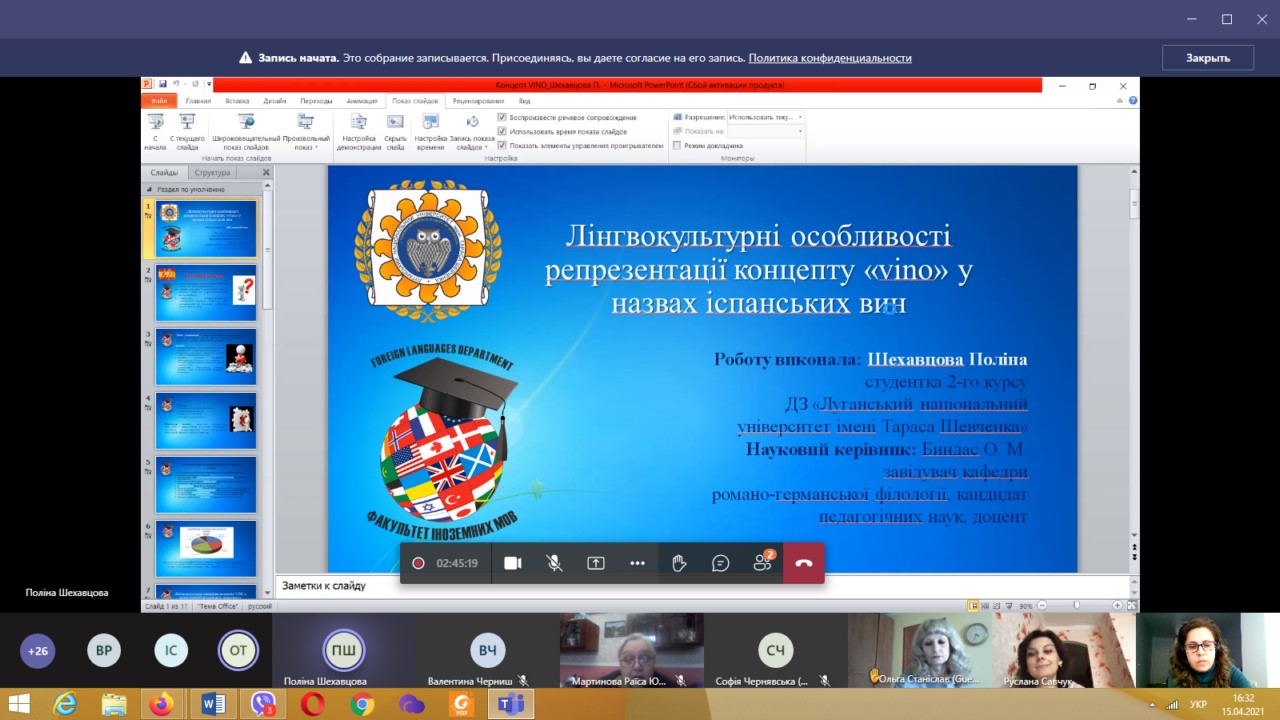Open the more actions ellipsis menu

pos(637,563)
